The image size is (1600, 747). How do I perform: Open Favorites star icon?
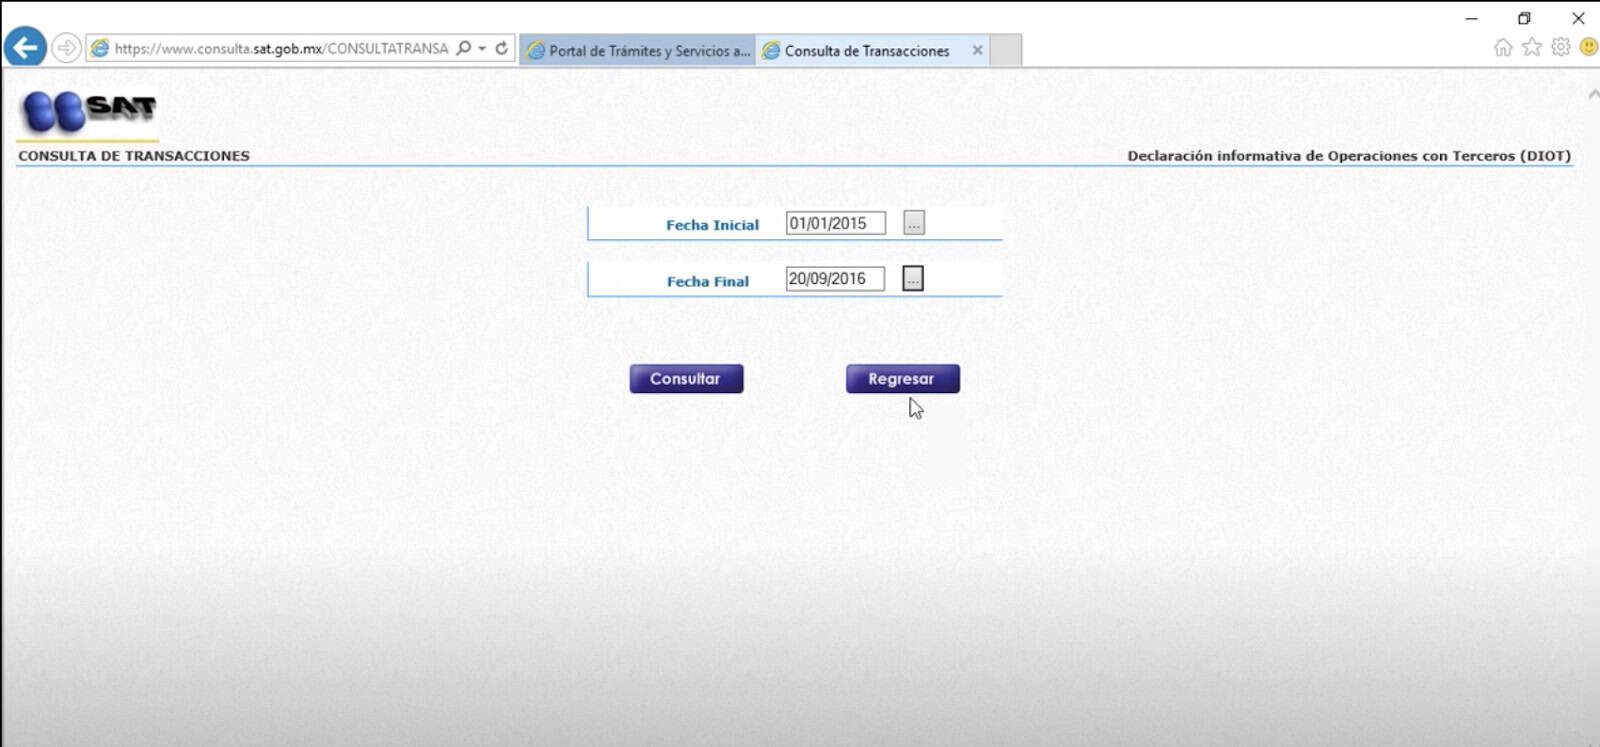click(1531, 47)
